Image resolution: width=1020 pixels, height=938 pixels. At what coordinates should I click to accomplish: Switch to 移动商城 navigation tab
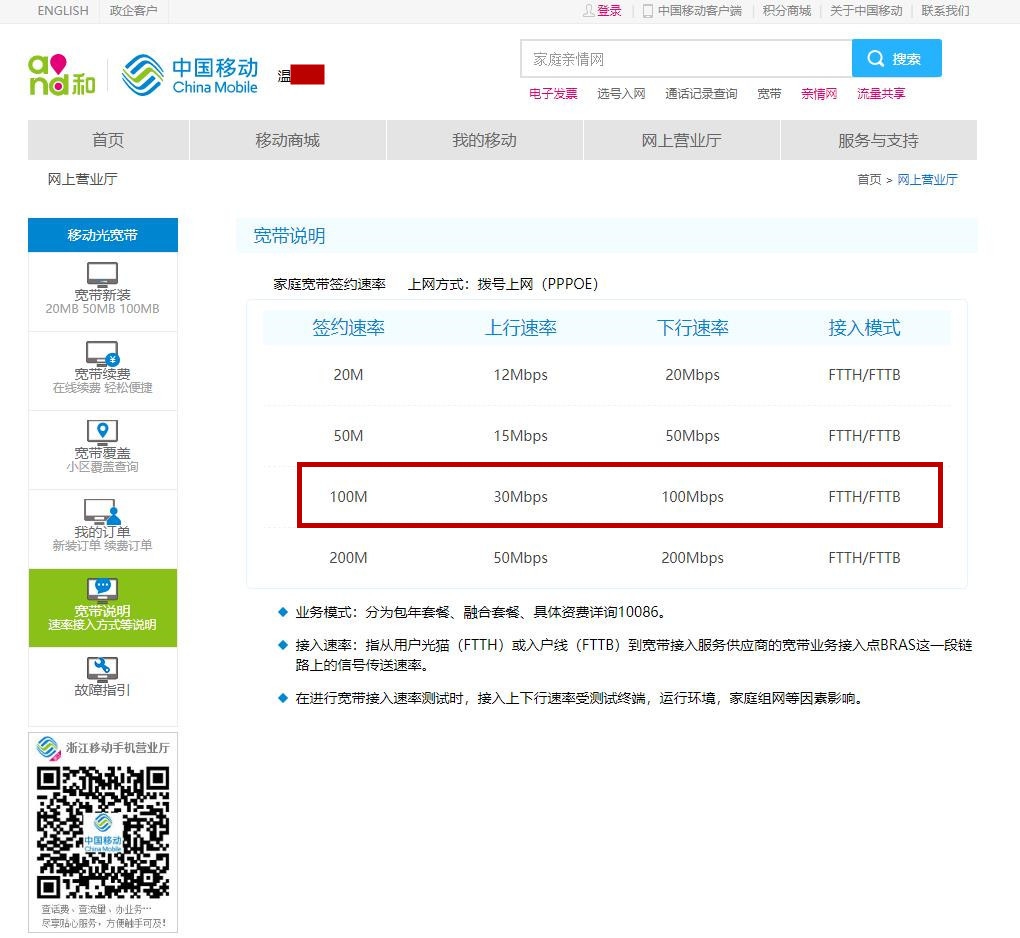[287, 140]
